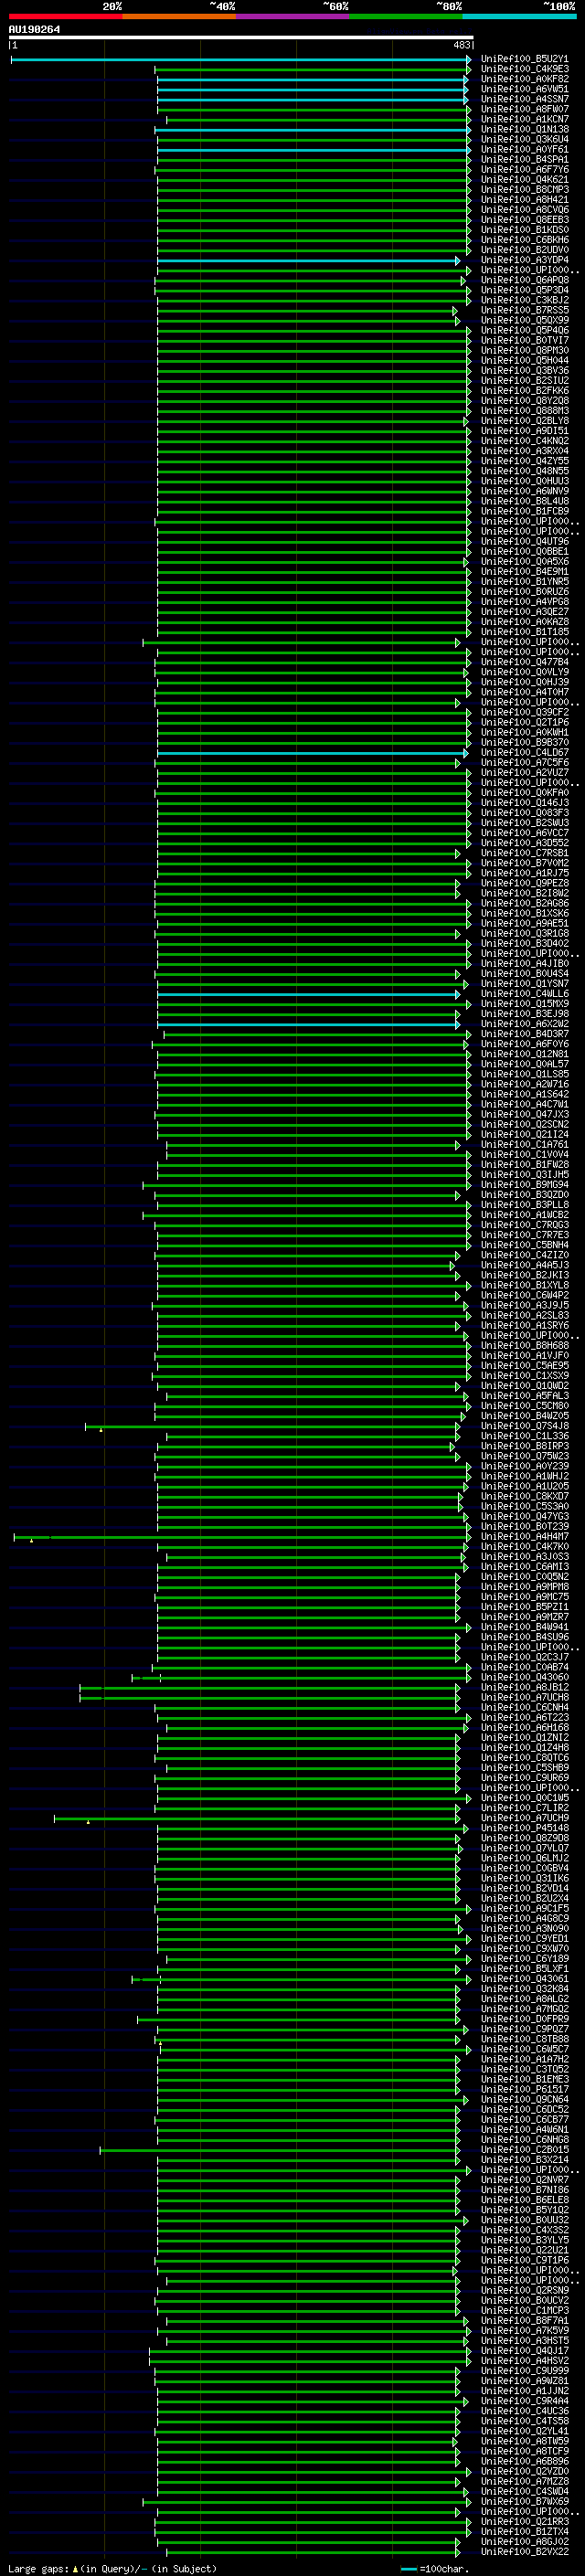Viewport: 585px width, 2576px height.
Task: Click the cyan alignment bar of UniRef100_B5U2Y1
Action: 241,60
